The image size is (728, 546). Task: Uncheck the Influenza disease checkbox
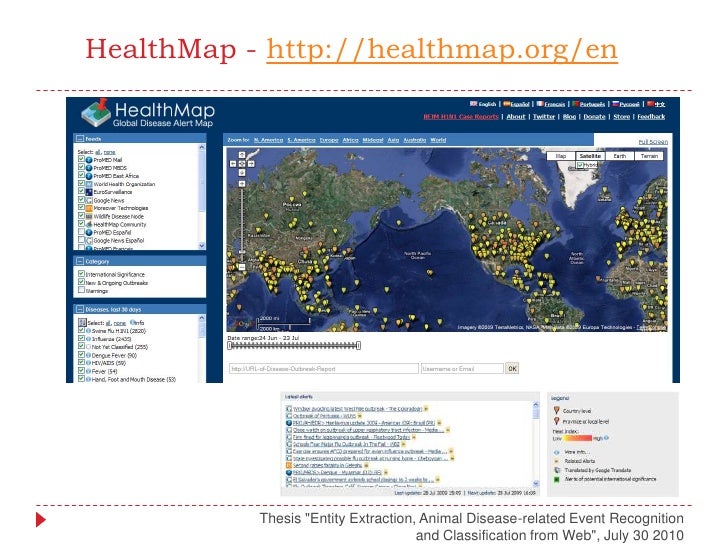point(81,338)
